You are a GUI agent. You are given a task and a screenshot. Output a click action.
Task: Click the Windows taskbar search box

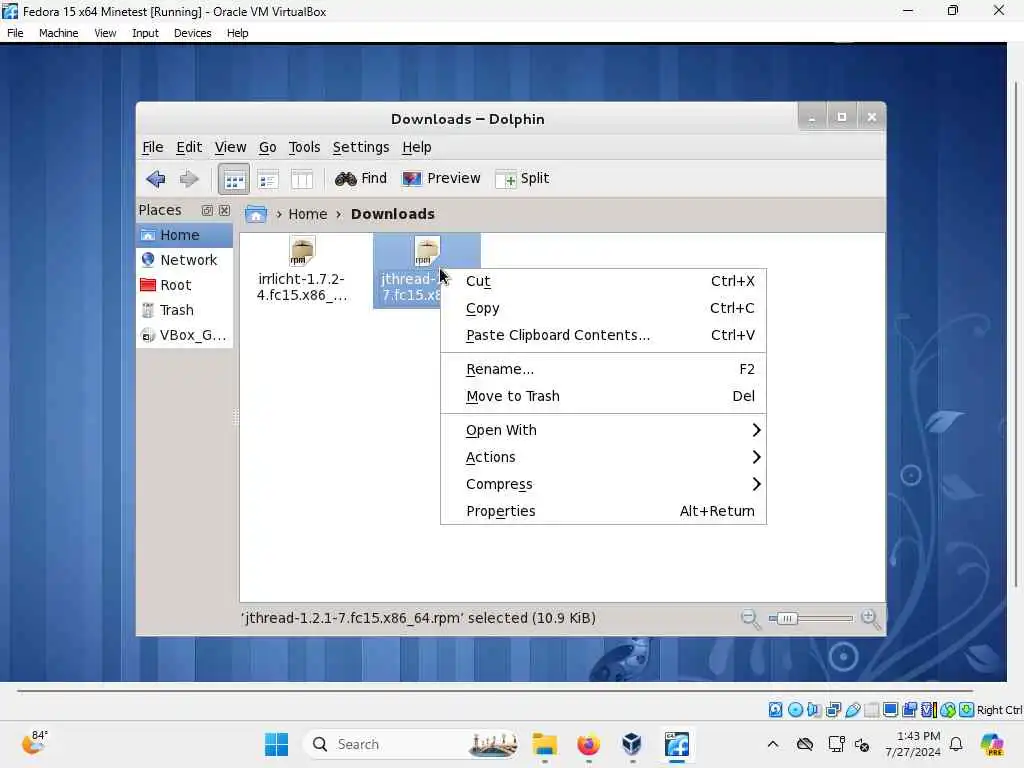[x=411, y=744]
